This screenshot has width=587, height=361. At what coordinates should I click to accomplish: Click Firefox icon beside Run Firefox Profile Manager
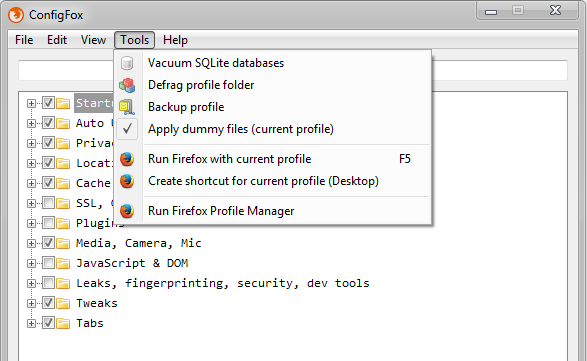coord(127,211)
